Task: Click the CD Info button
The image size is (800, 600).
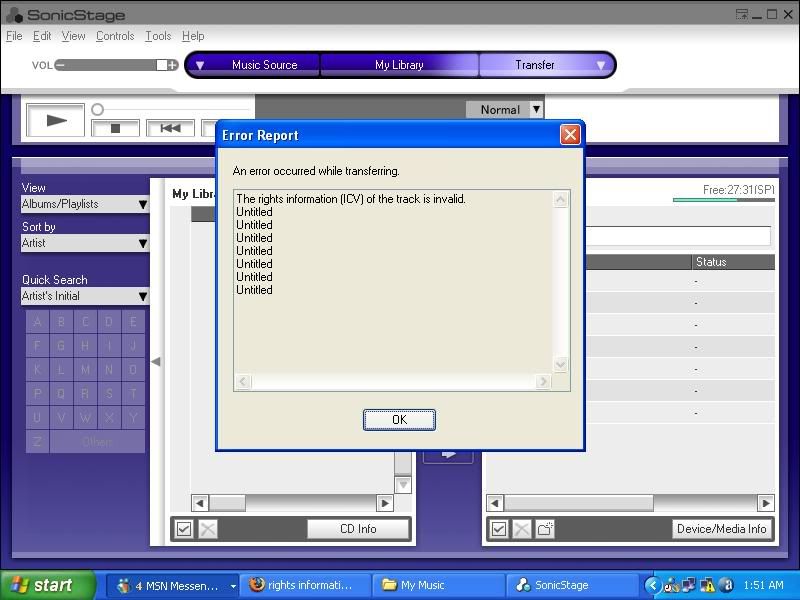Action: pyautogui.click(x=358, y=529)
